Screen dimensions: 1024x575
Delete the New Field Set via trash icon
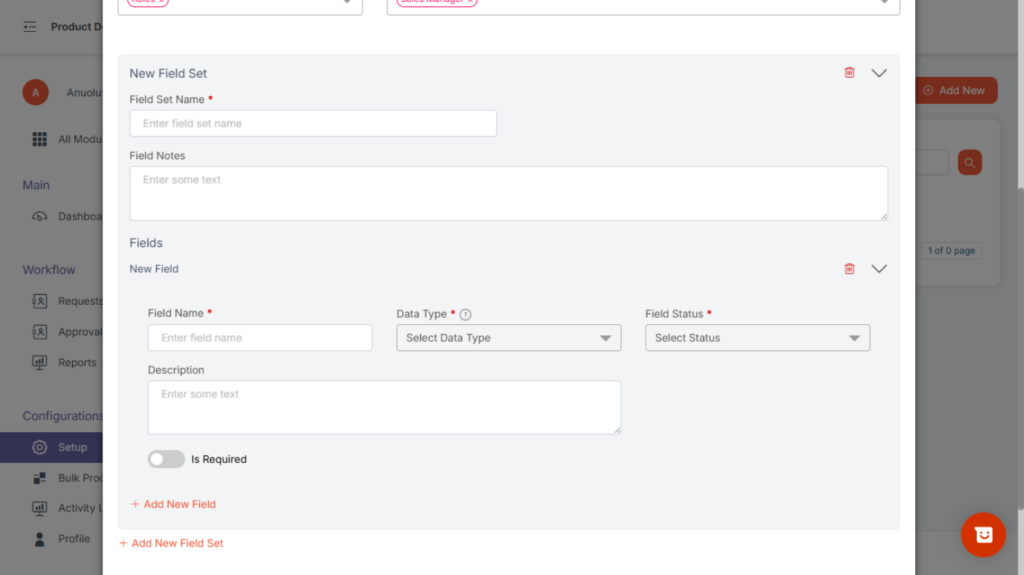(849, 73)
